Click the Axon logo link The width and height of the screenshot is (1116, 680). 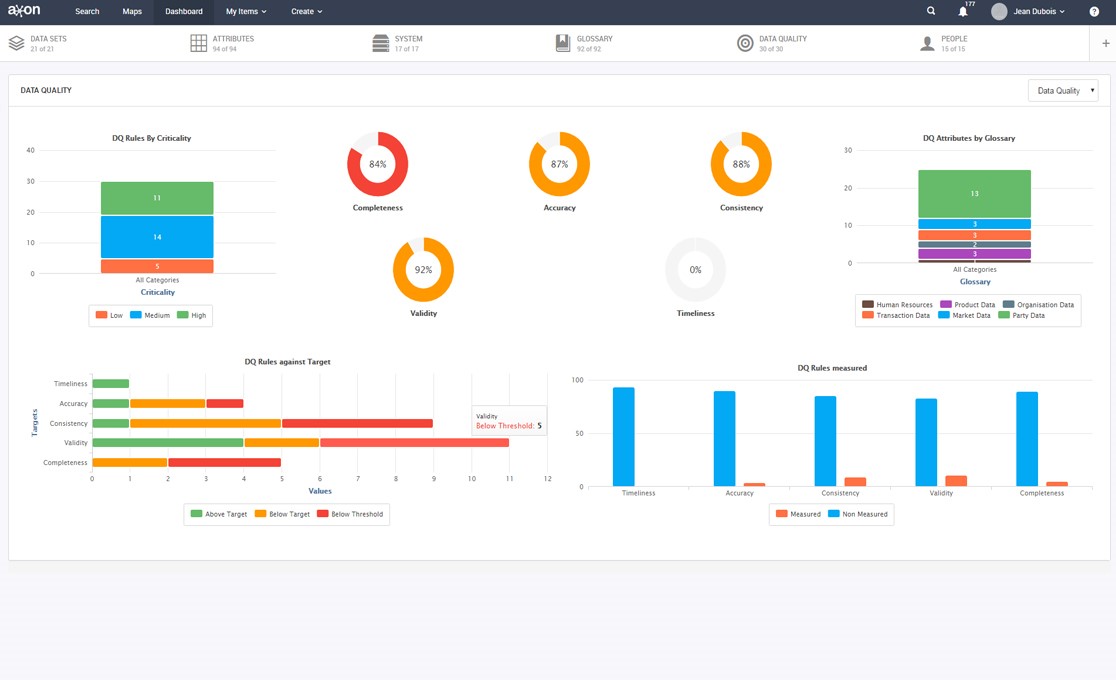point(24,11)
